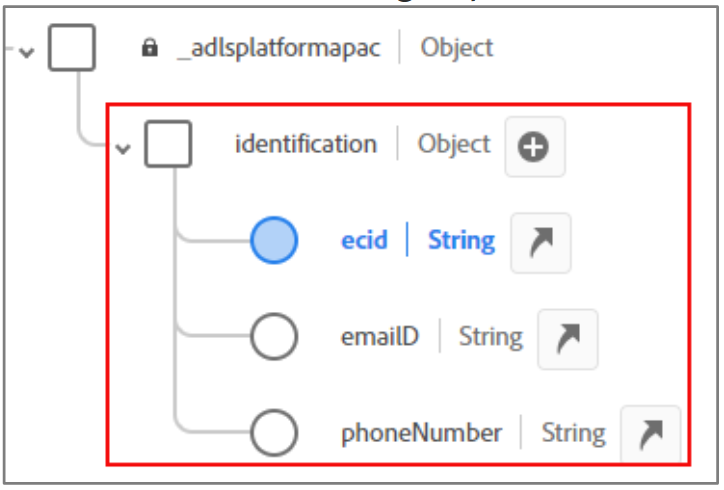
Task: Click Object type label beside _adlsplatformapac
Action: (457, 48)
